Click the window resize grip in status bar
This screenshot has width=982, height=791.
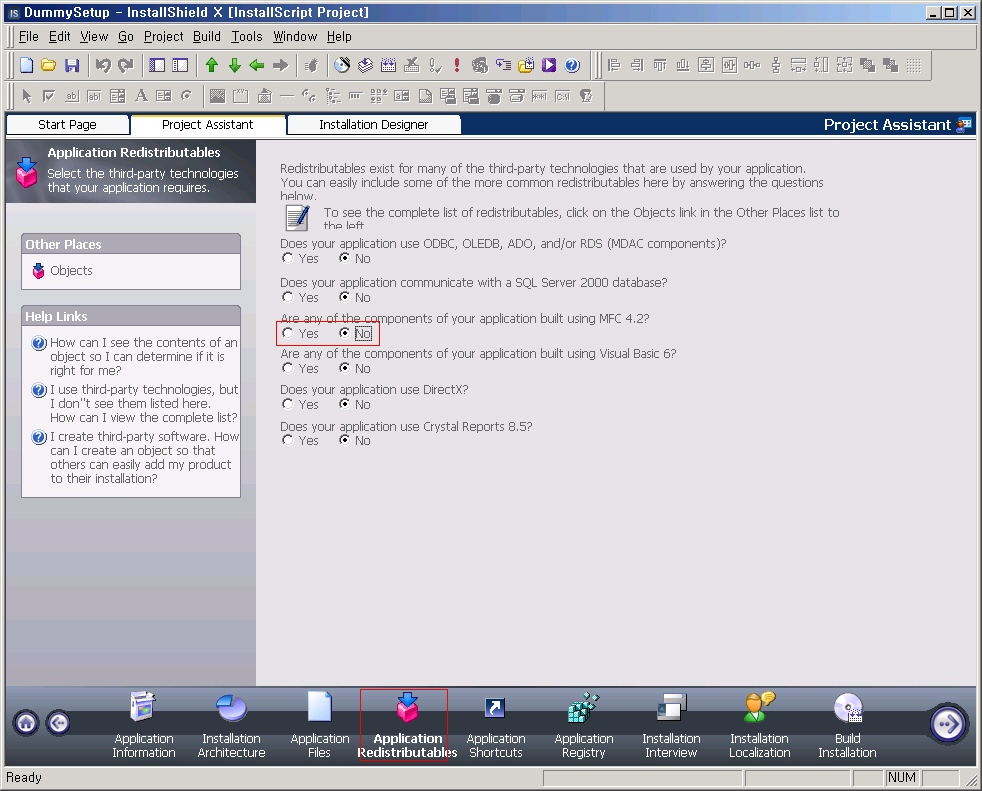pos(972,779)
